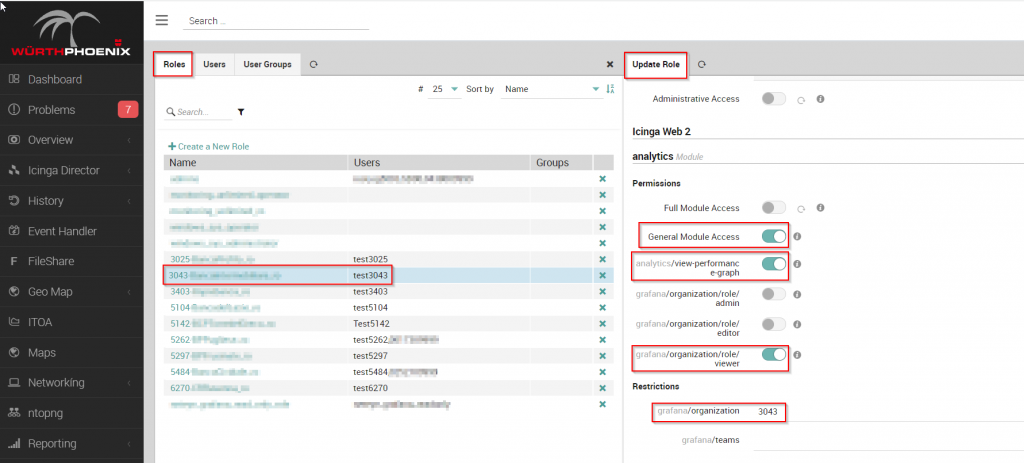The height and width of the screenshot is (463, 1024).
Task: Click the Maps globe icon
Action: click(x=14, y=353)
